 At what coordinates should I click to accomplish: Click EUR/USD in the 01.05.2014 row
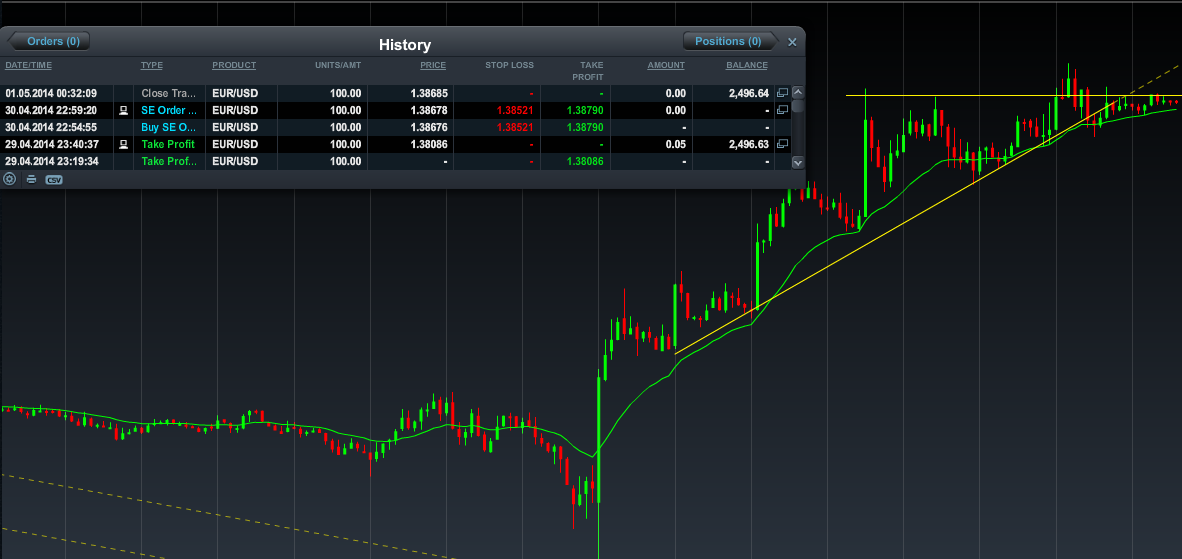[x=235, y=93]
